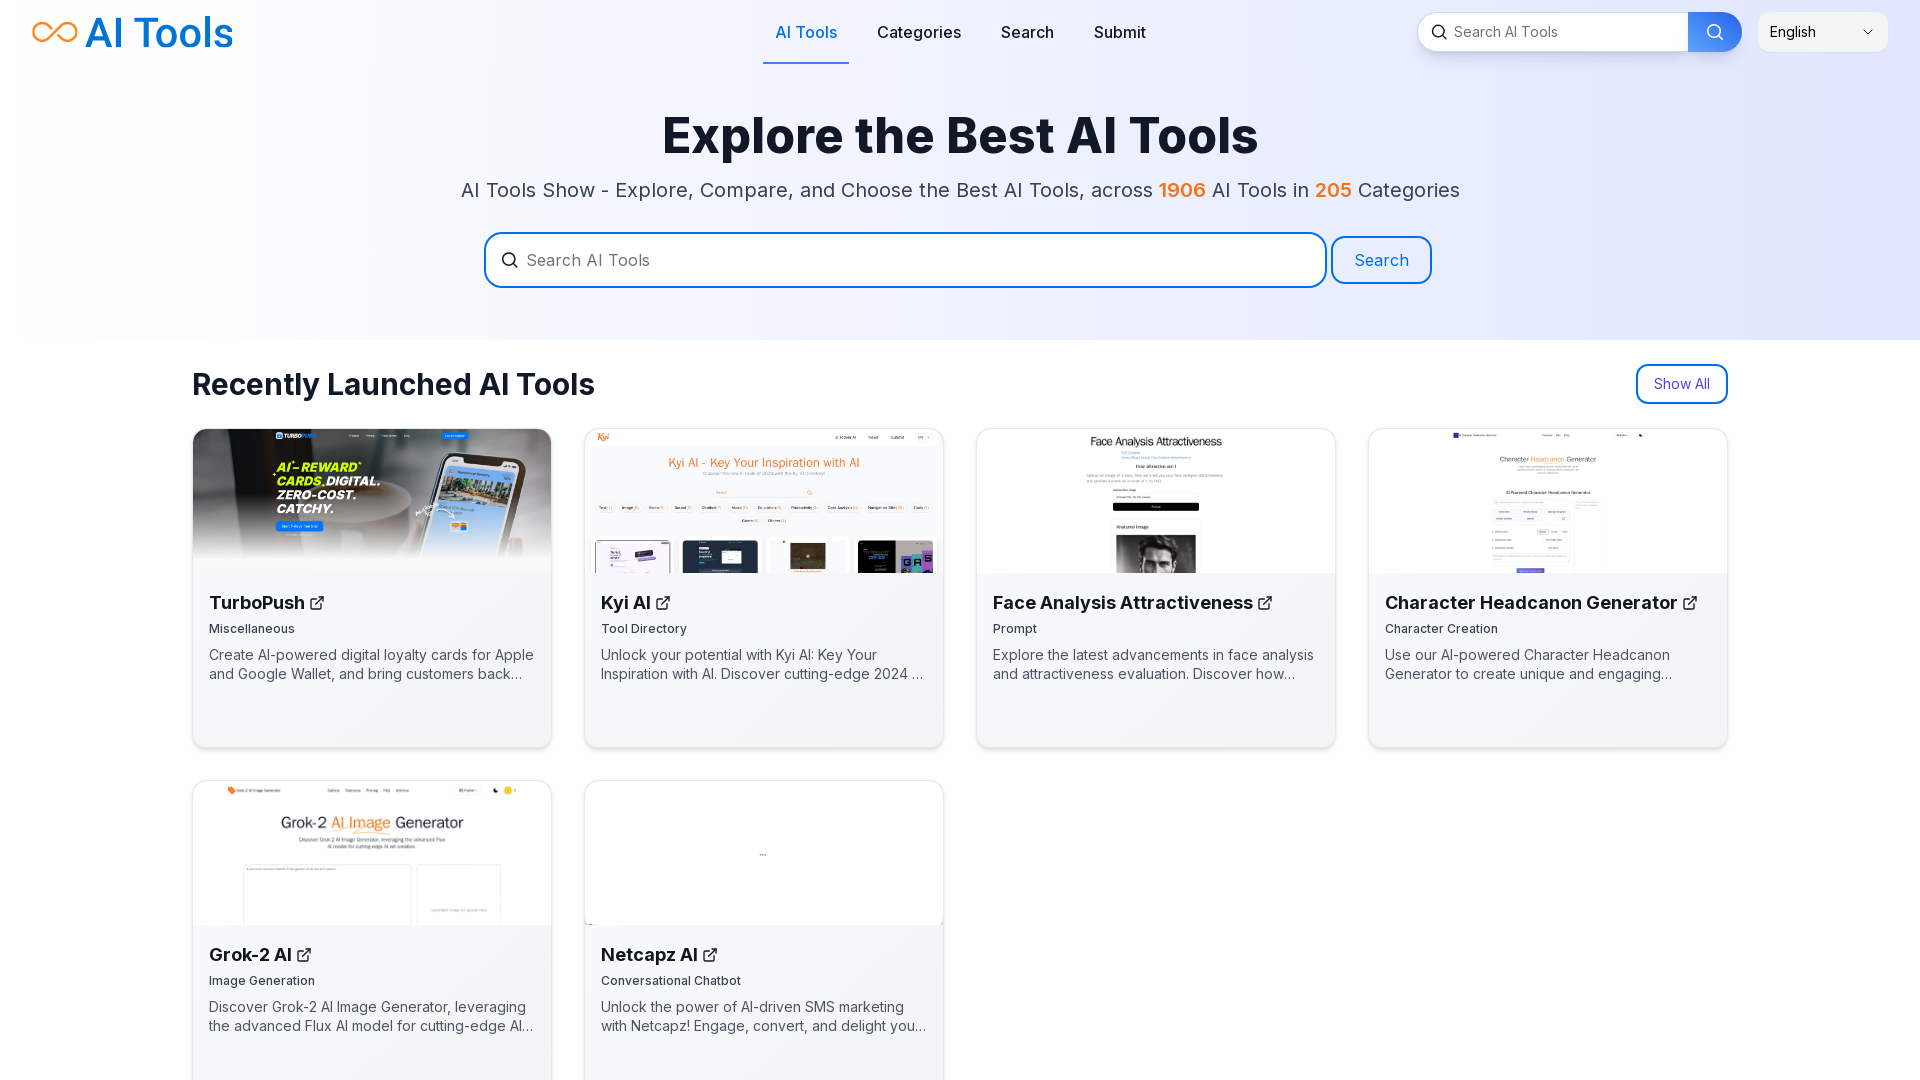Screen dimensions: 1920x1080
Task: Click the infinity logo icon
Action: (x=55, y=32)
